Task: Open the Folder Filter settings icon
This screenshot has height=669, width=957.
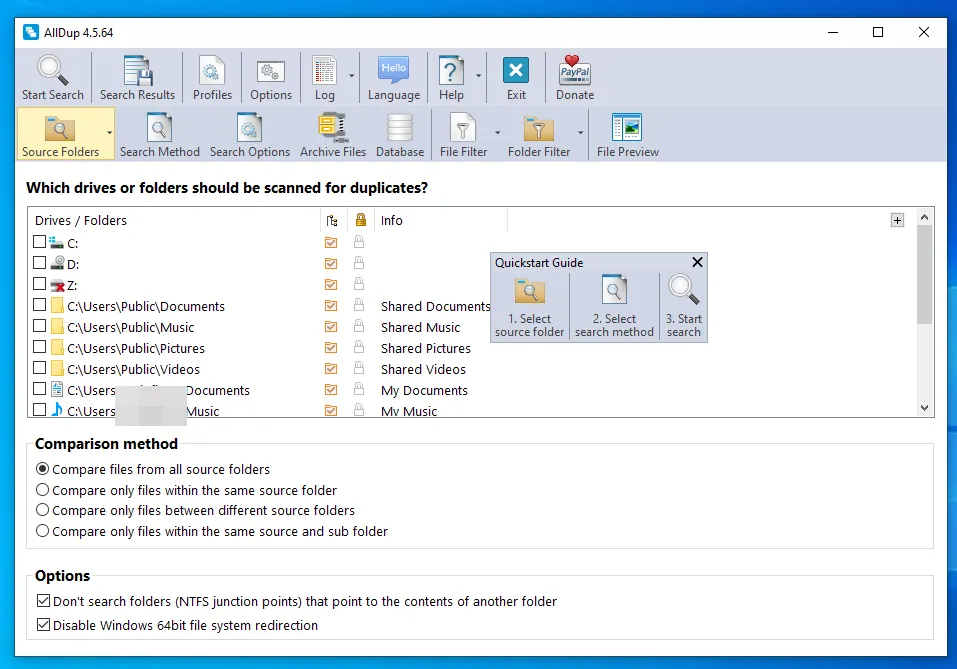Action: pyautogui.click(x=538, y=128)
